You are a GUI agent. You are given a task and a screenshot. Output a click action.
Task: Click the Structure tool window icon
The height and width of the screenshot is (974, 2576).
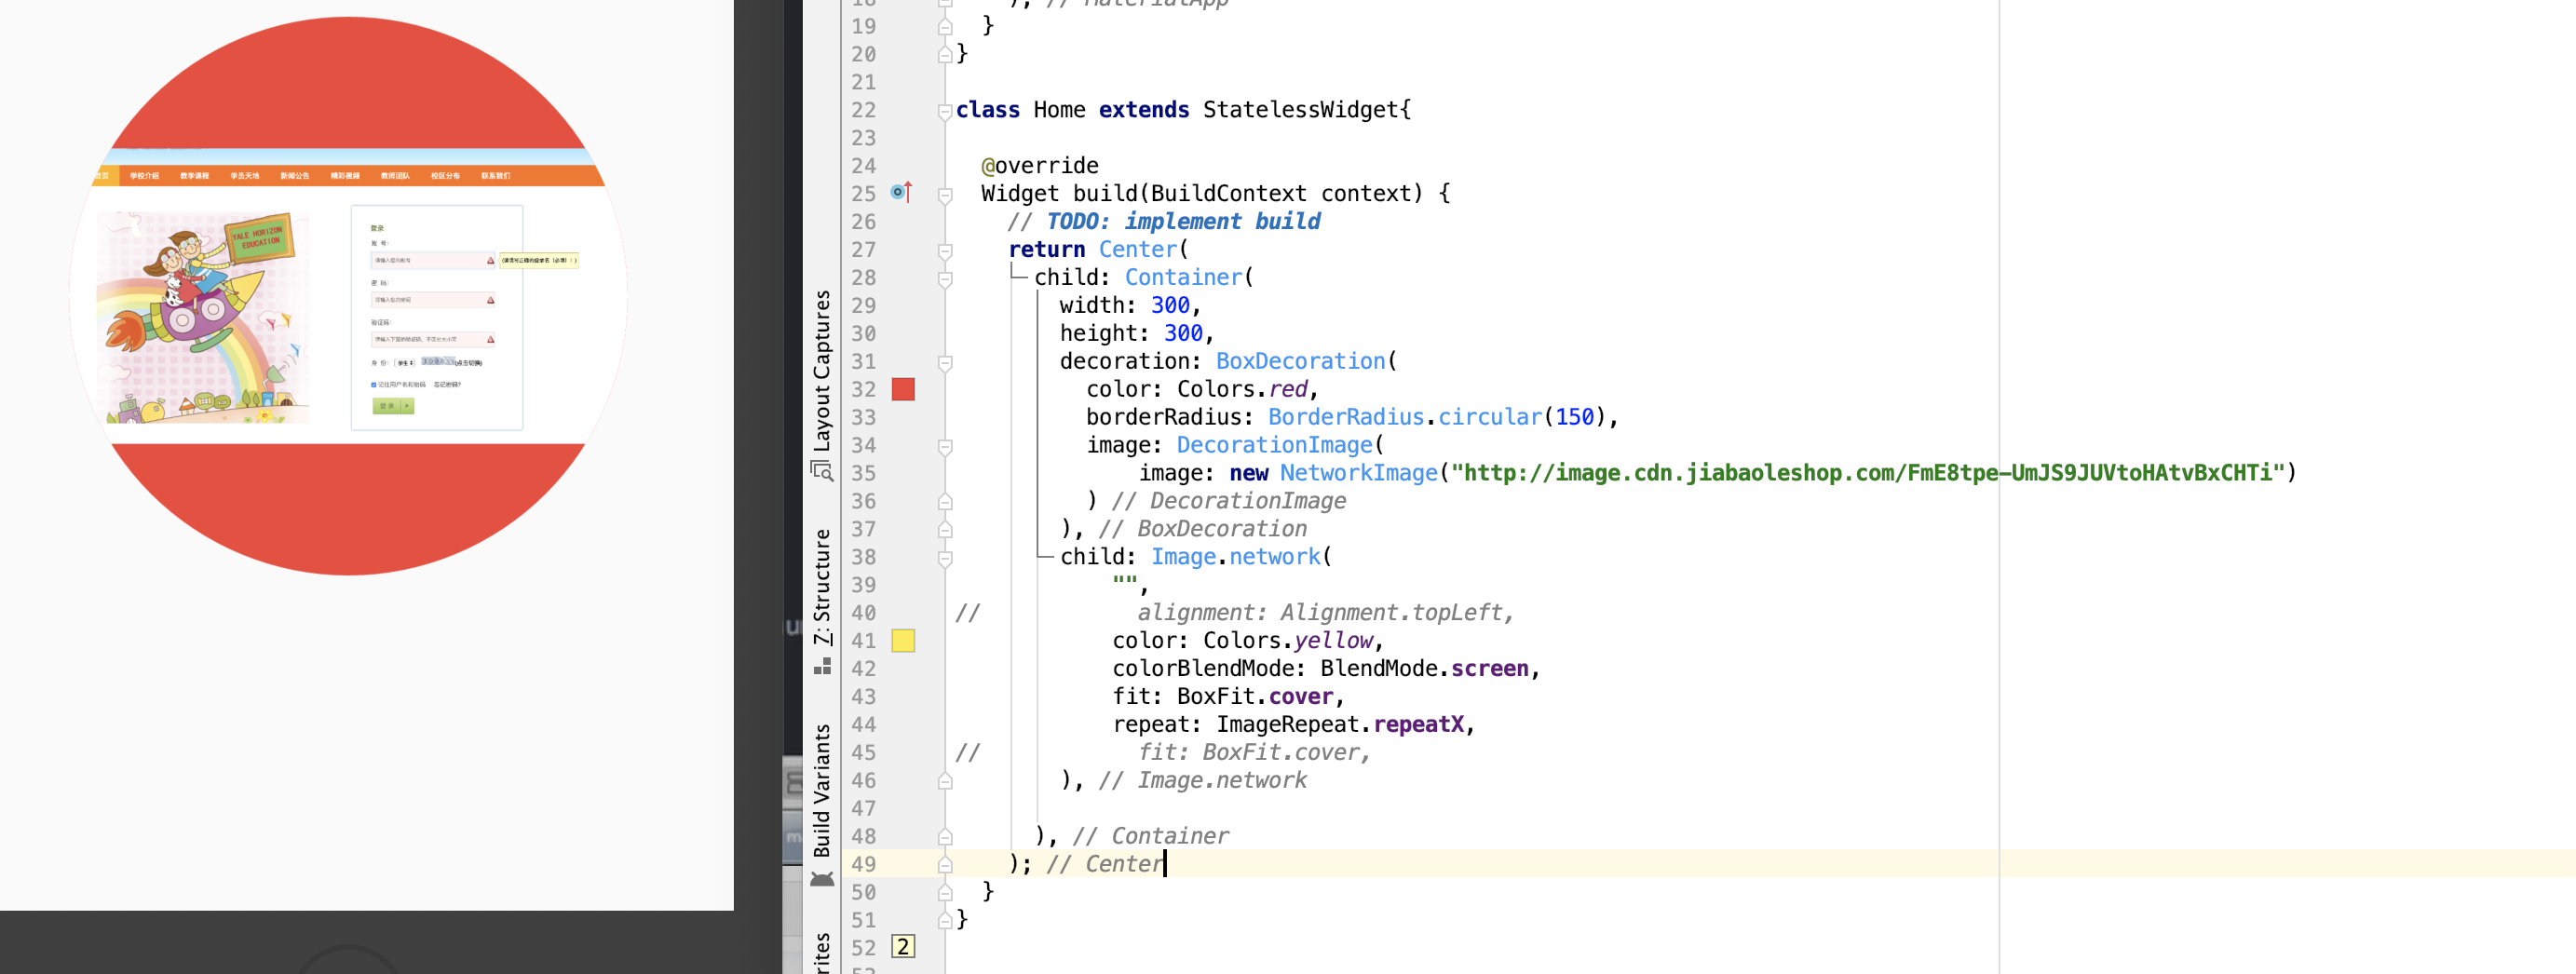(822, 666)
